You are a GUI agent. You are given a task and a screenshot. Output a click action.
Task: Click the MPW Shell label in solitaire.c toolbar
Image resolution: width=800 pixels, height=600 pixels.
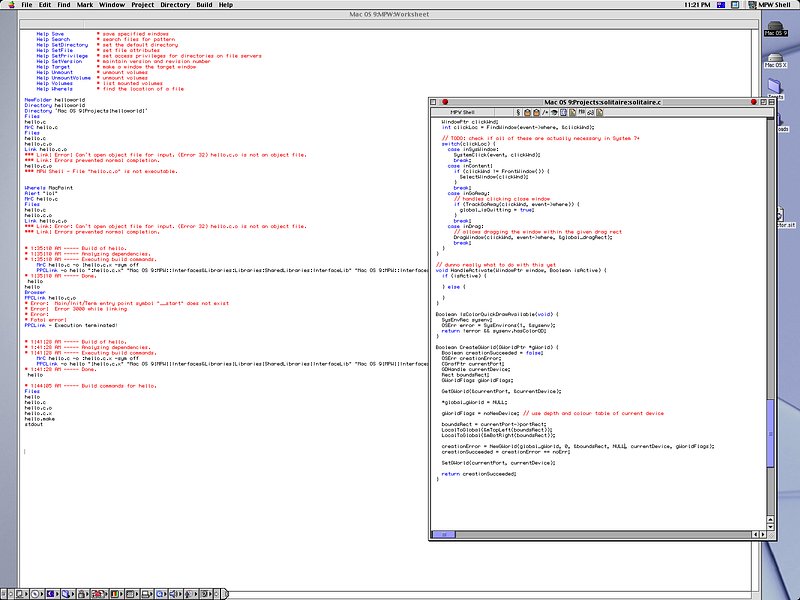point(462,112)
